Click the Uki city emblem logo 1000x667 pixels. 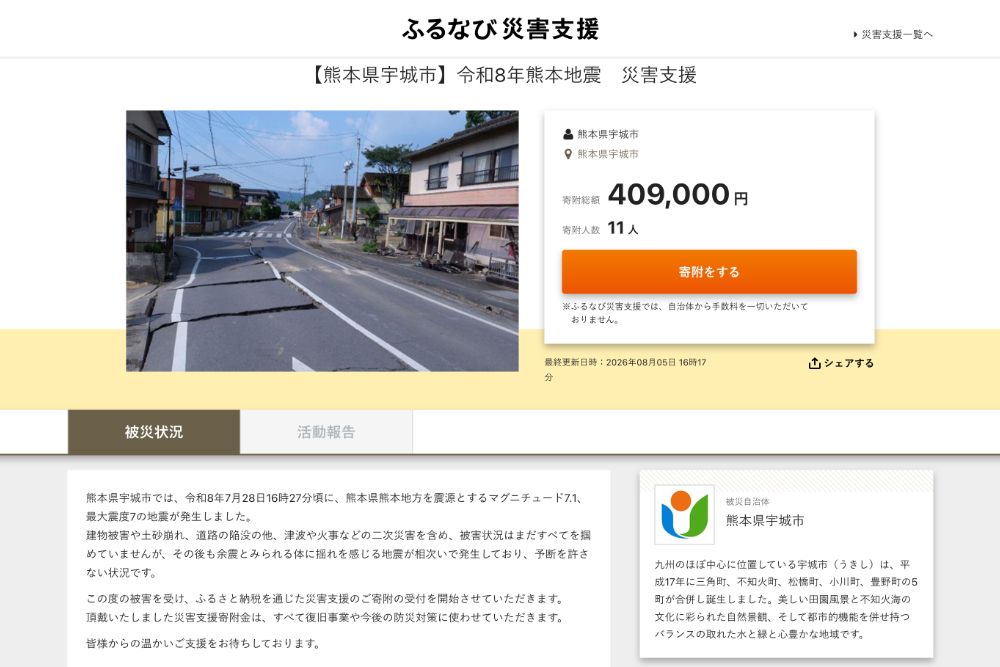click(684, 514)
